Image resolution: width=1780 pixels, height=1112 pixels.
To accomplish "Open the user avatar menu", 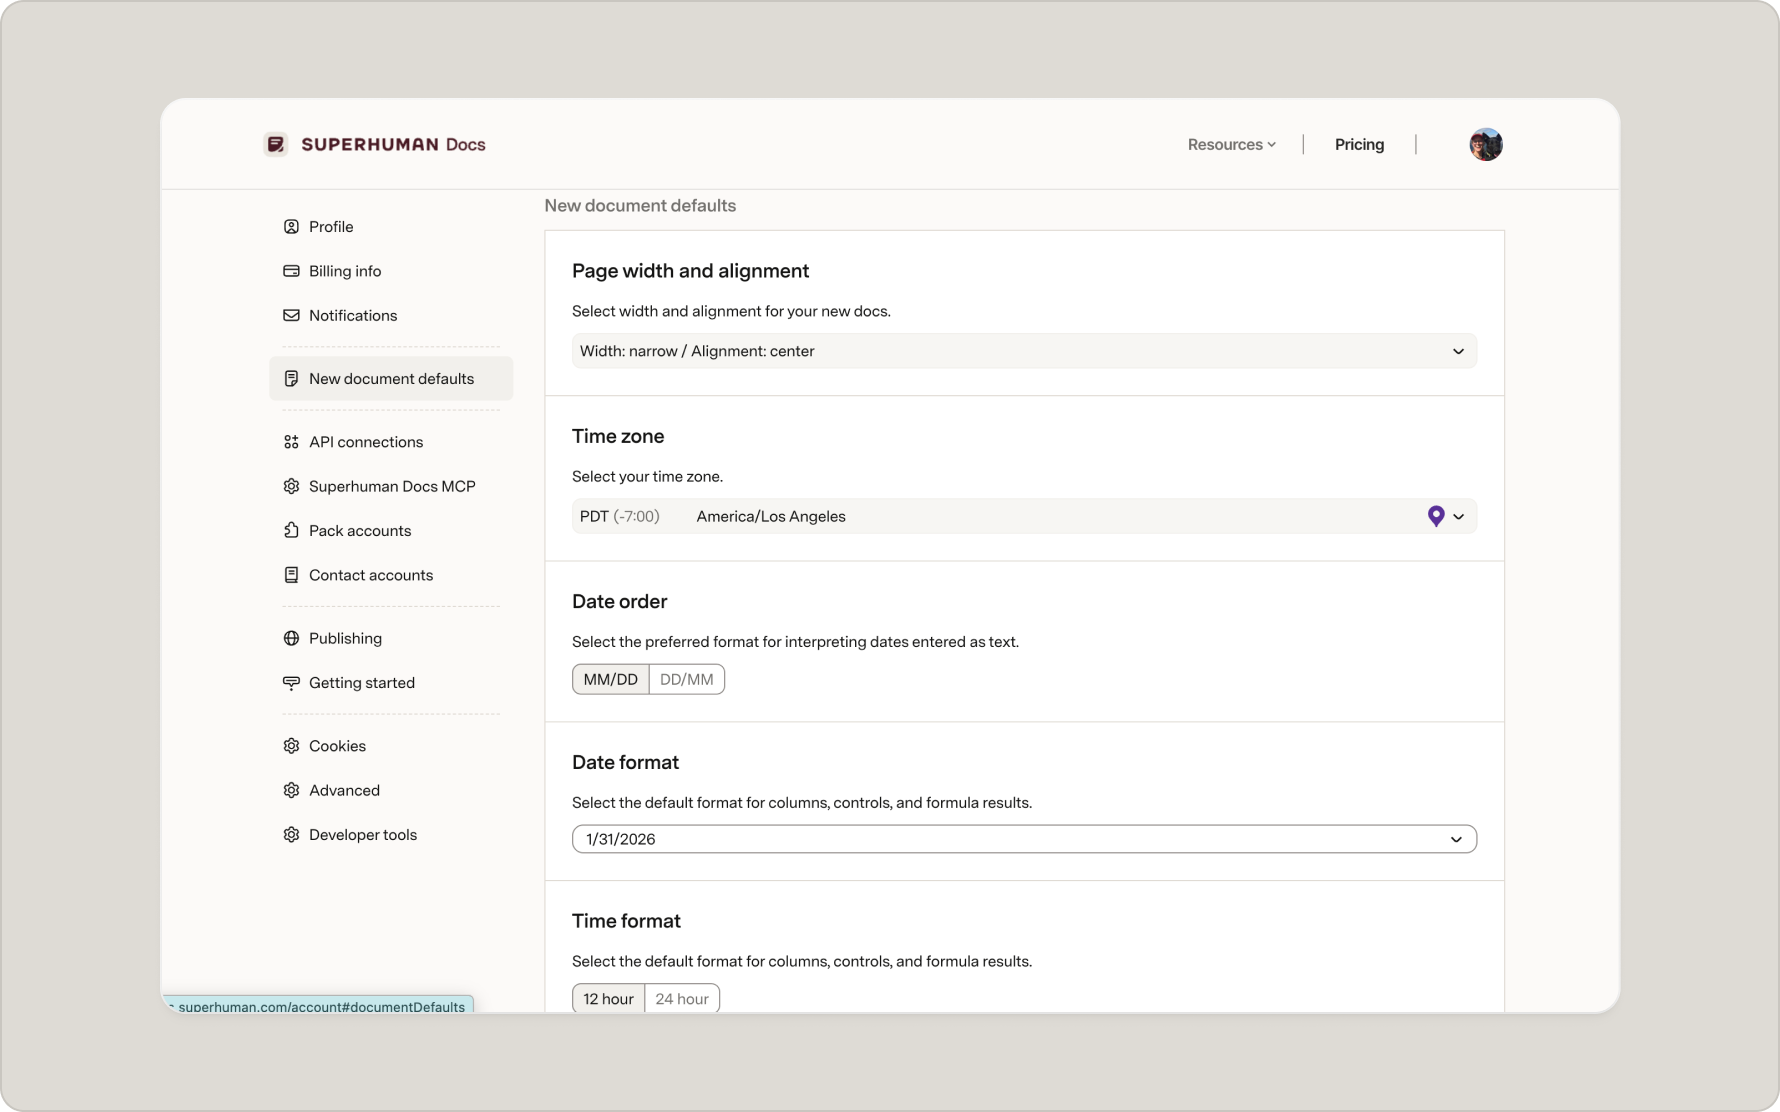I will (x=1485, y=144).
